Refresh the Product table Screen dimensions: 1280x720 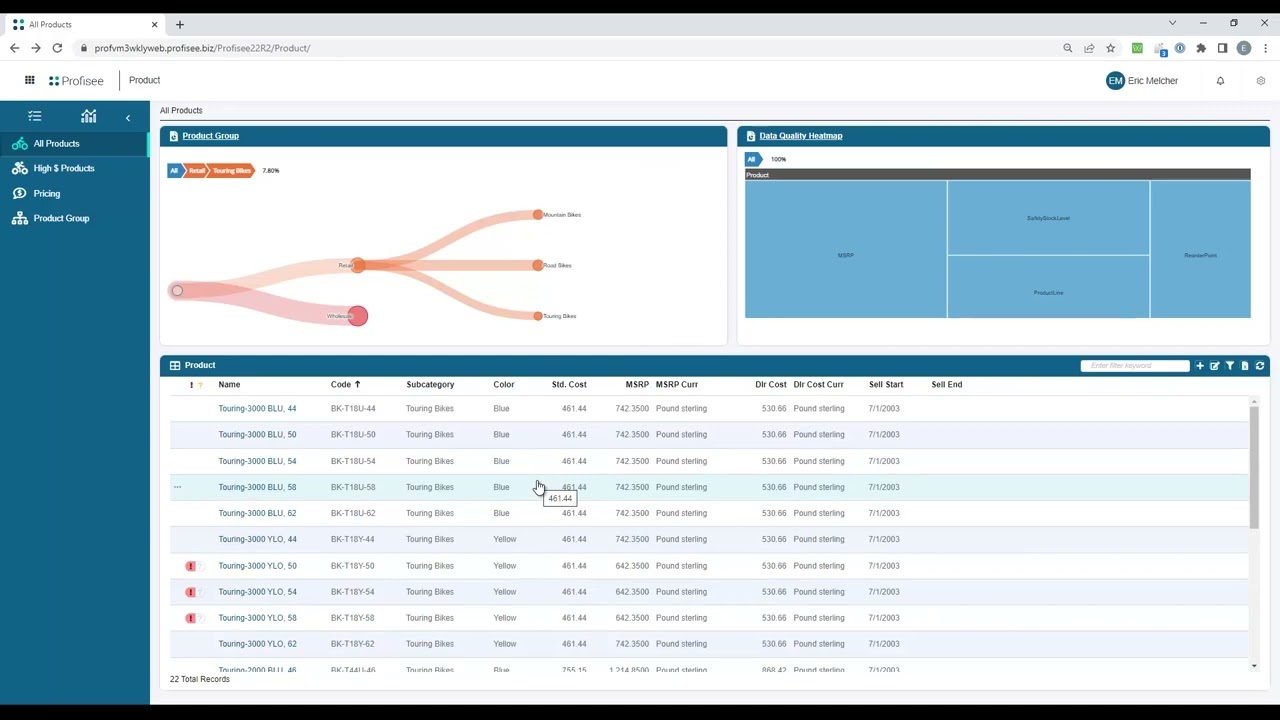point(1260,366)
